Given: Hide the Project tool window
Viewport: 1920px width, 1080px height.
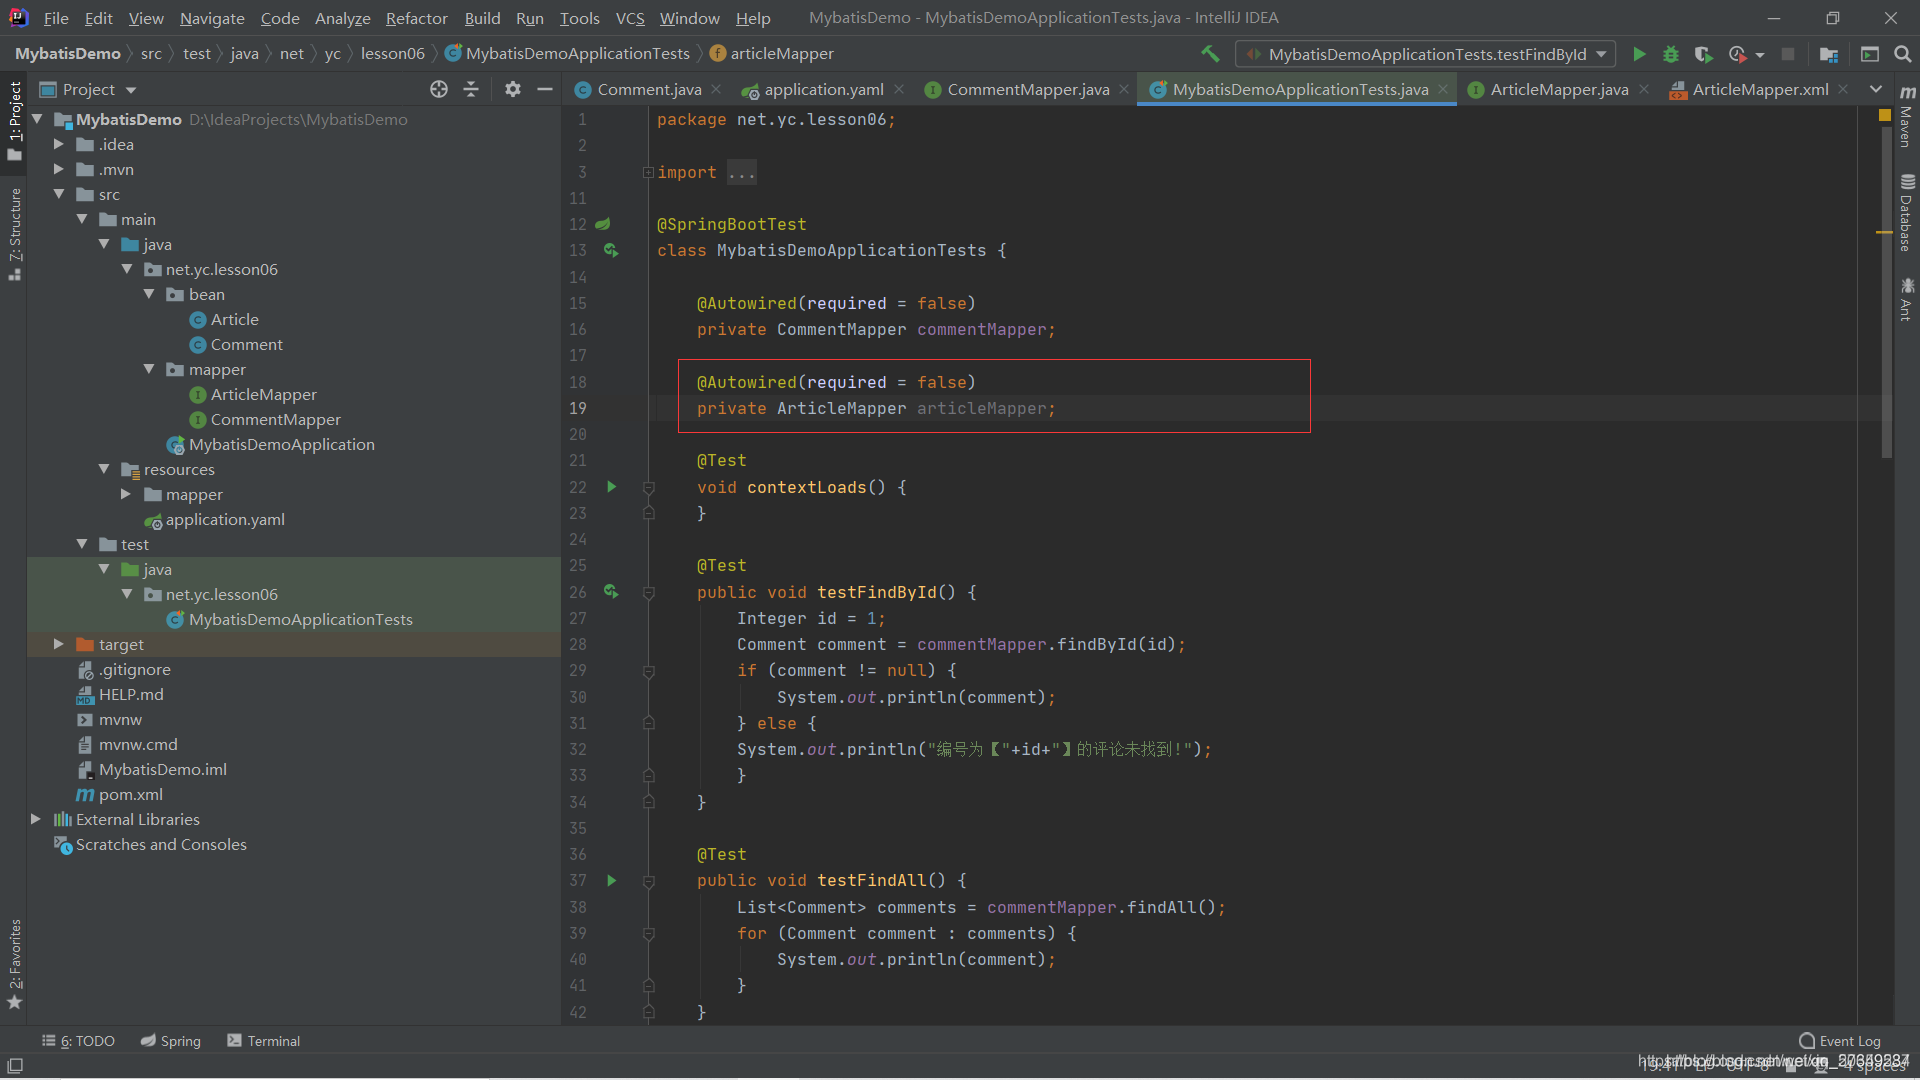Looking at the screenshot, I should 545,89.
